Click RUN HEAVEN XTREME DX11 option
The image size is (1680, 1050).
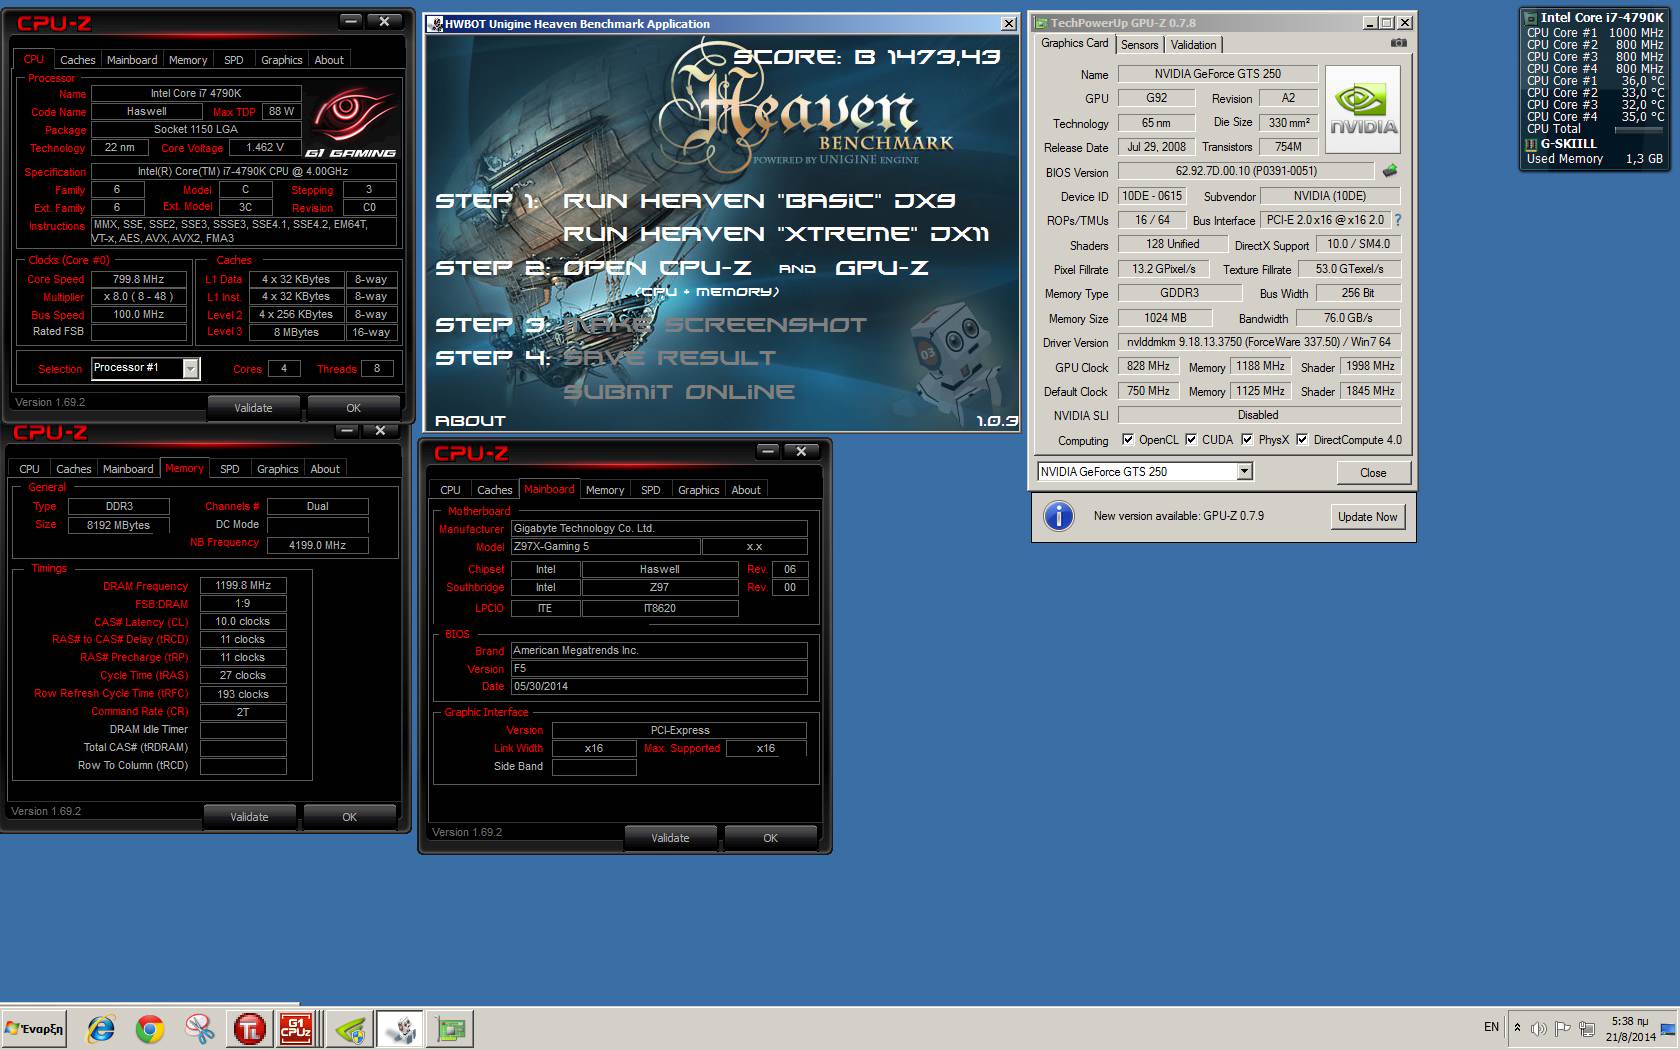point(776,234)
